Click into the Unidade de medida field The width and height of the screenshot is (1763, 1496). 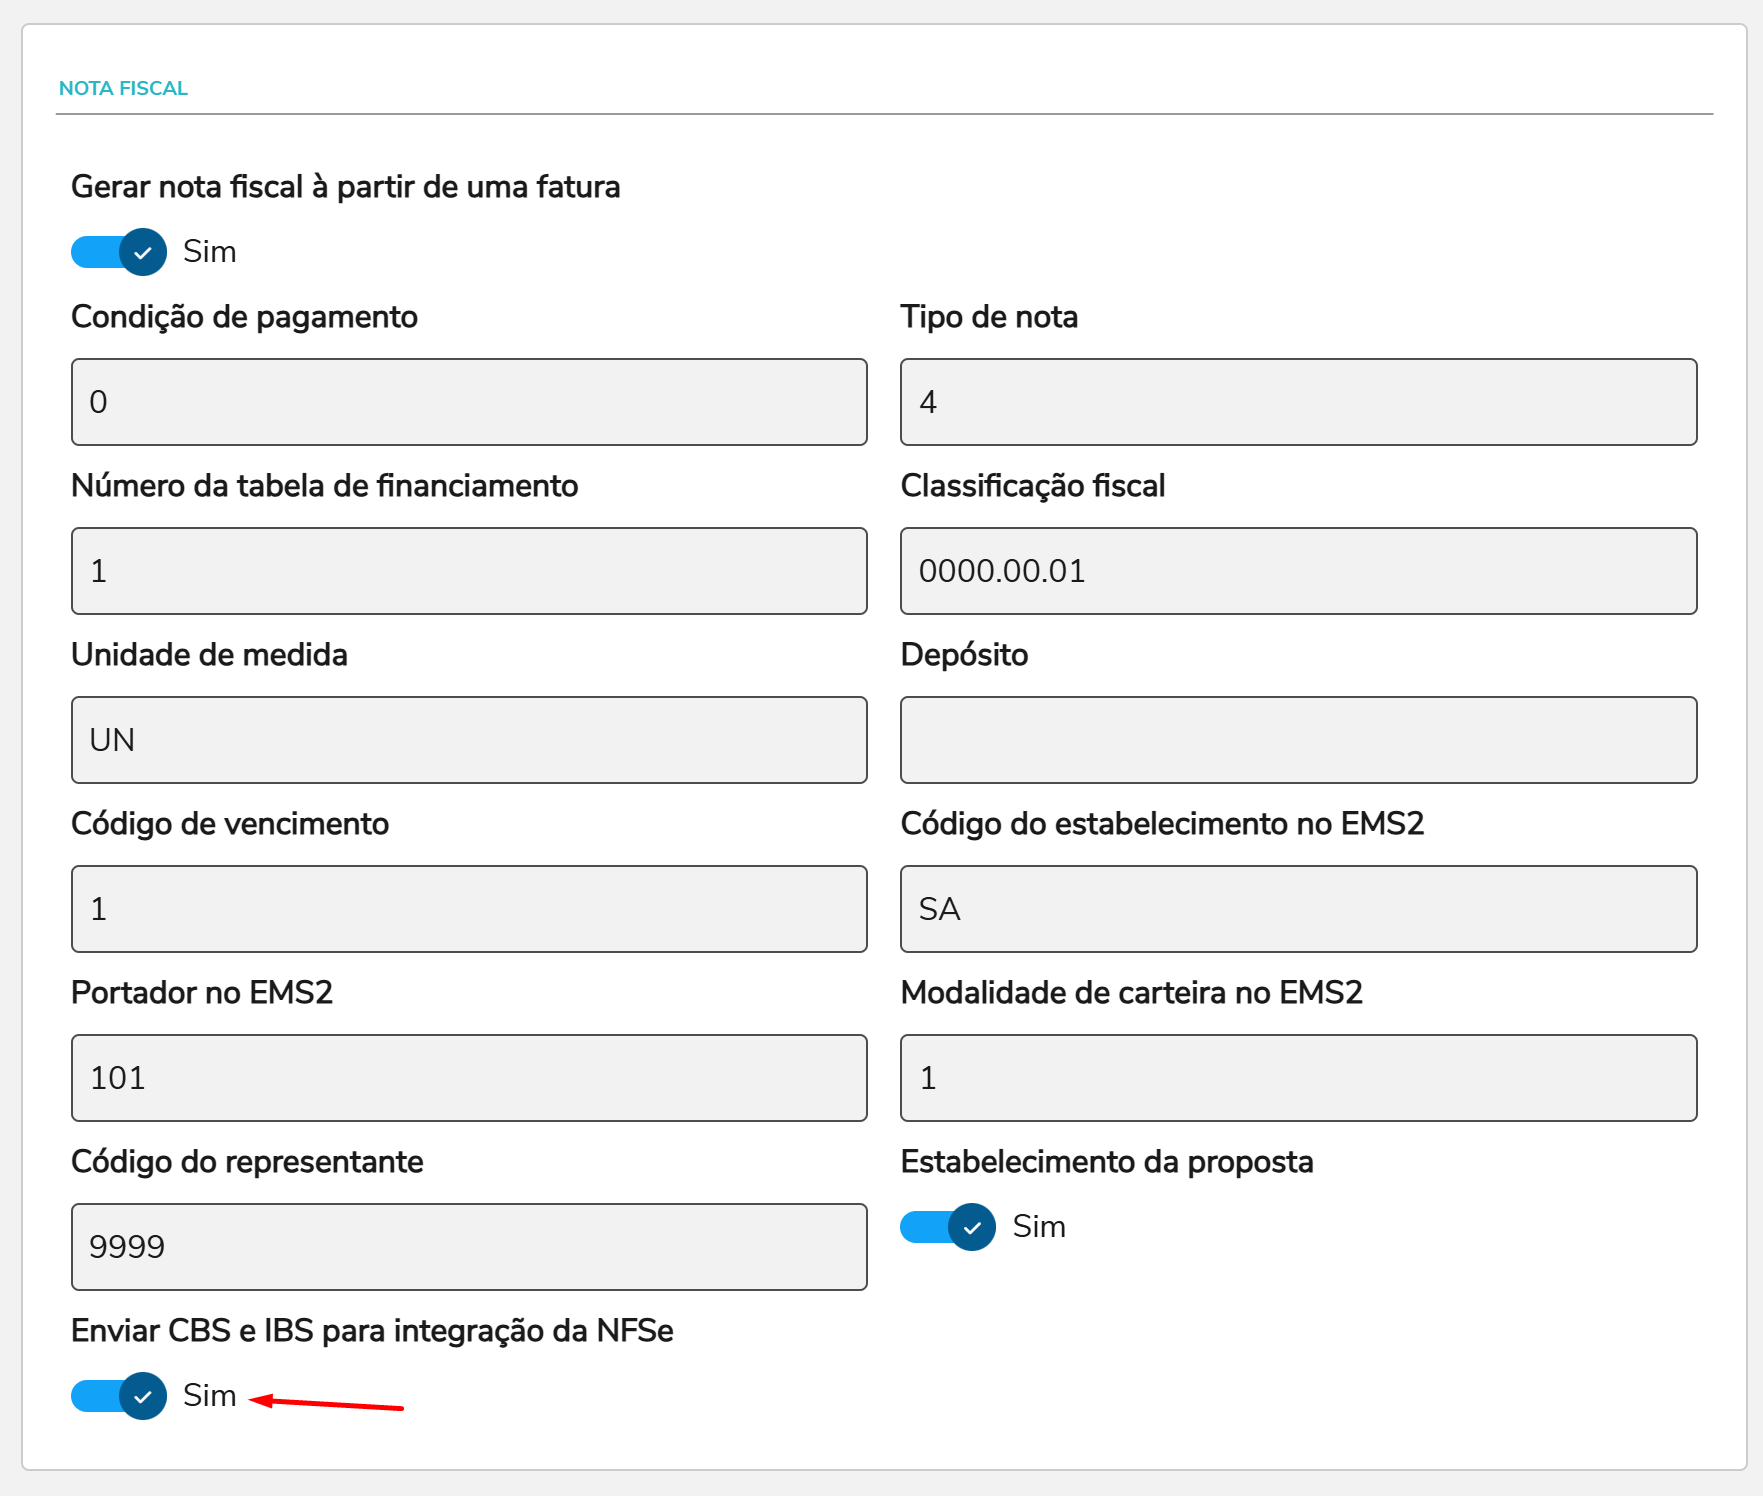click(469, 740)
